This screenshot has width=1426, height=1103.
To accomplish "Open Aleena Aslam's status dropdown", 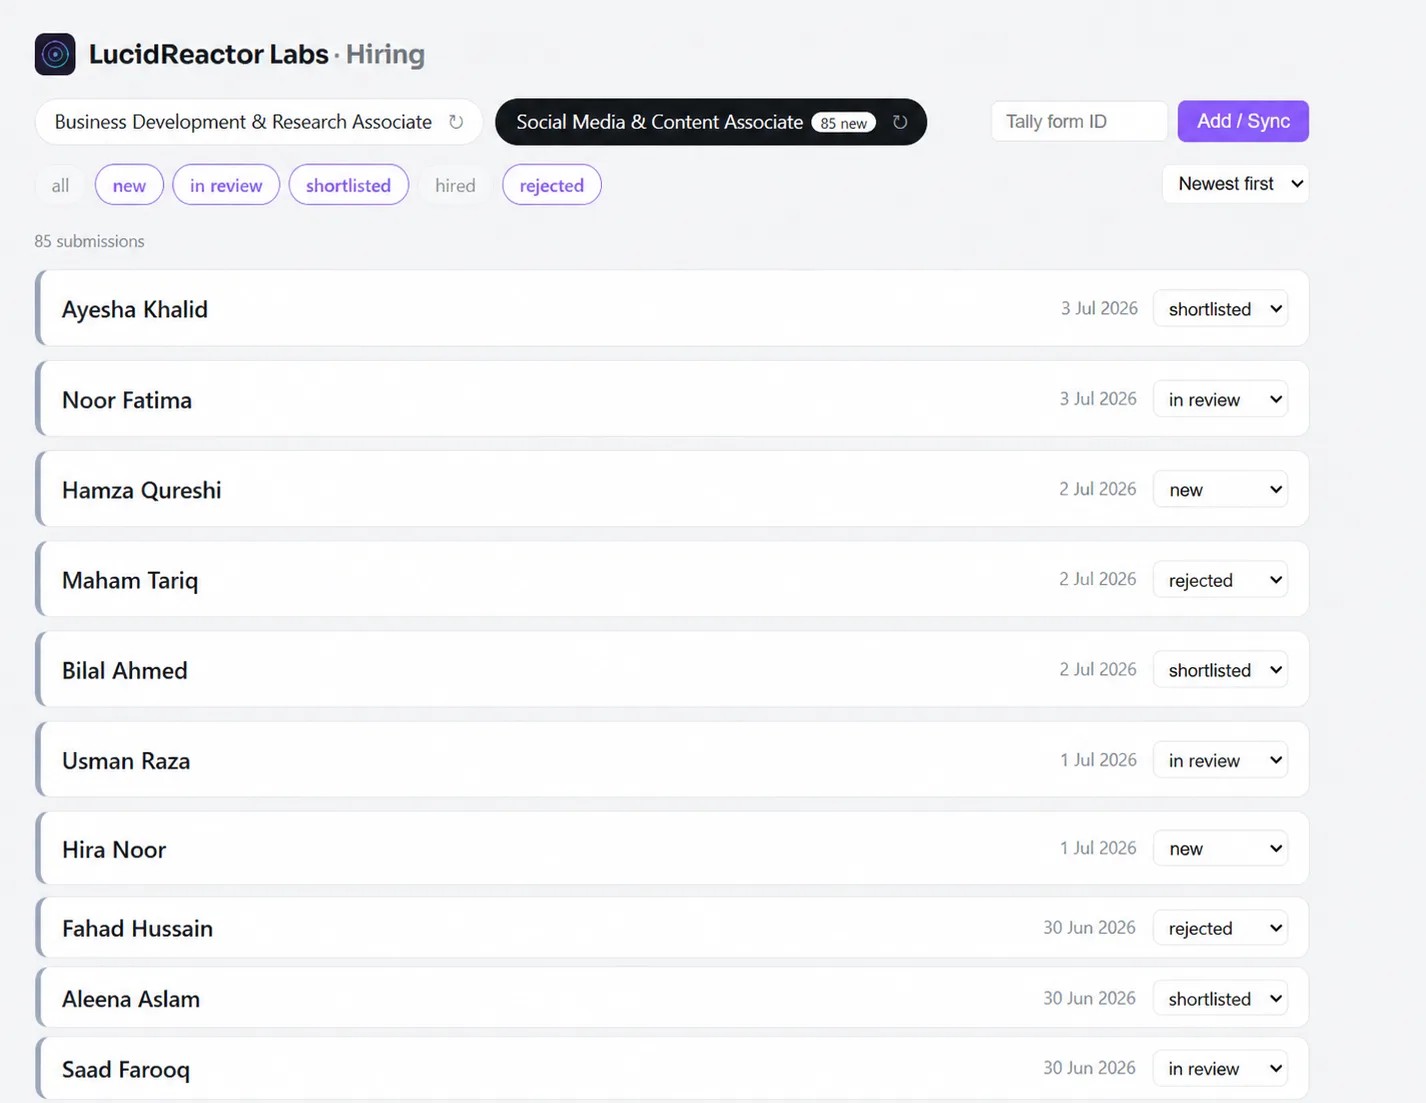I will click(1221, 998).
